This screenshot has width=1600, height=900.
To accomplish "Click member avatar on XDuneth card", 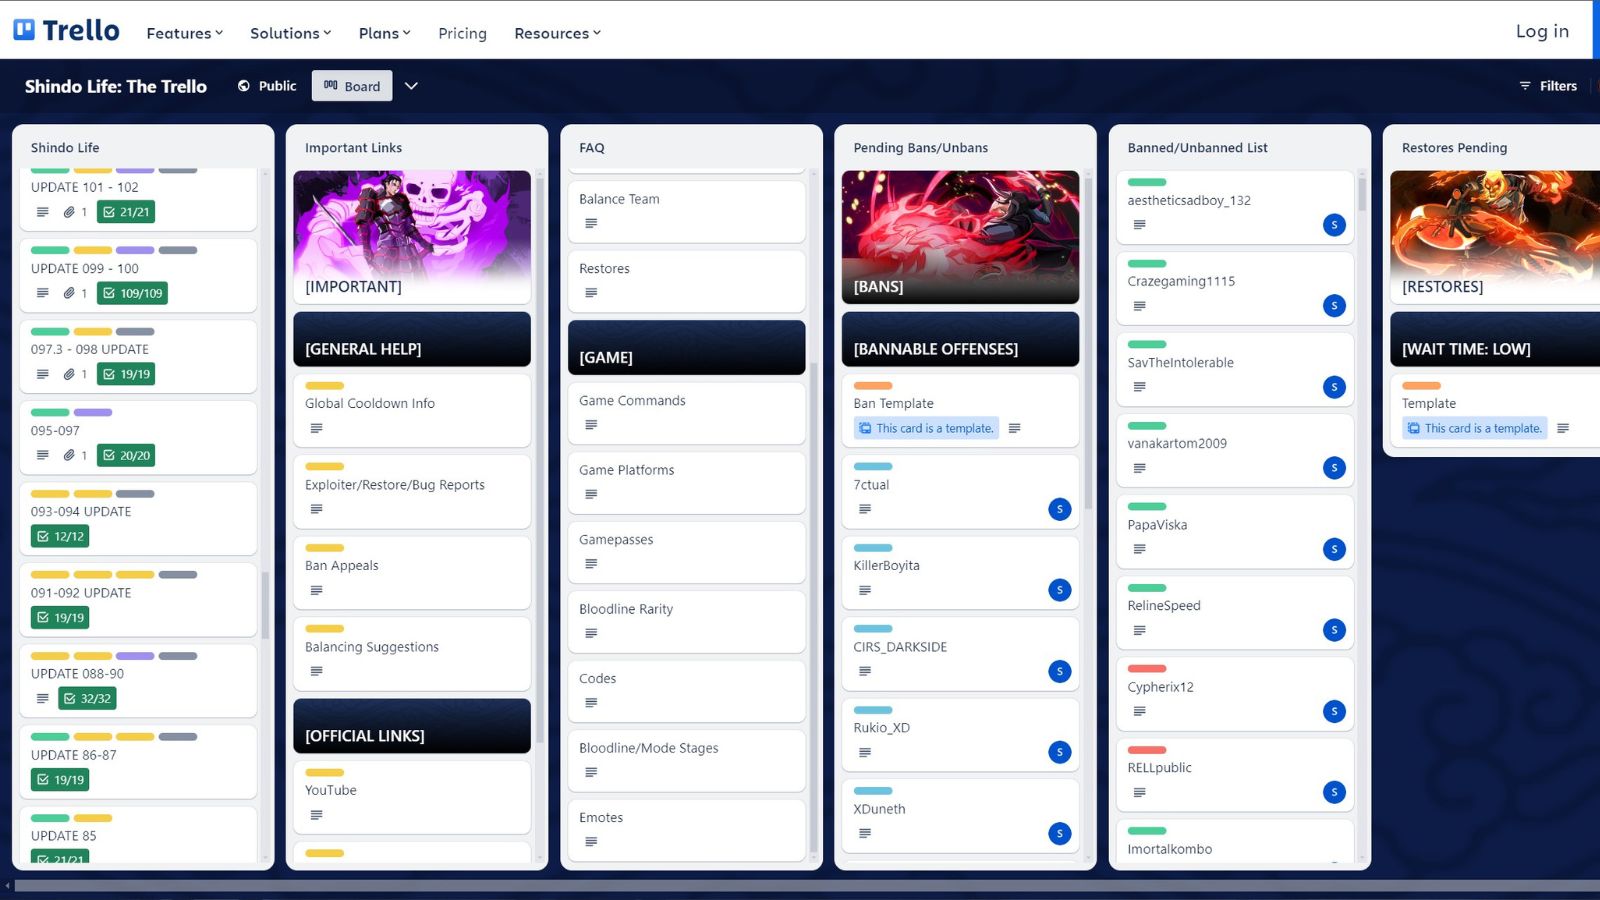I will click(x=1060, y=833).
